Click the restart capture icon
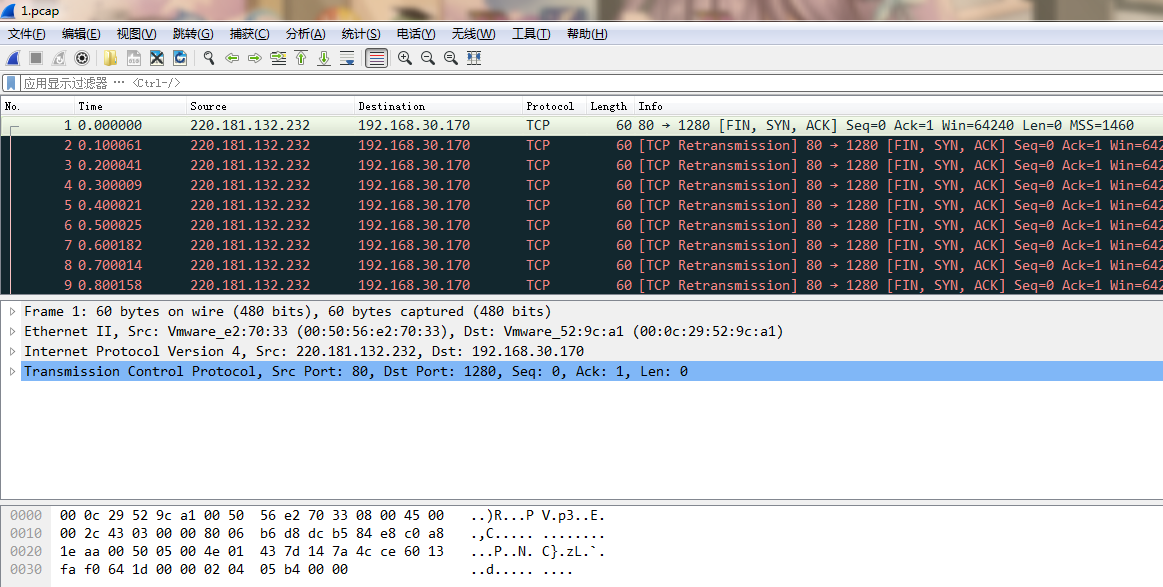 [x=59, y=58]
